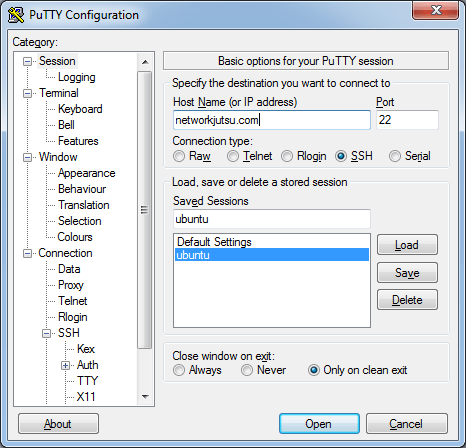Collapse the Terminal tree node
466x448 pixels.
pyautogui.click(x=27, y=93)
